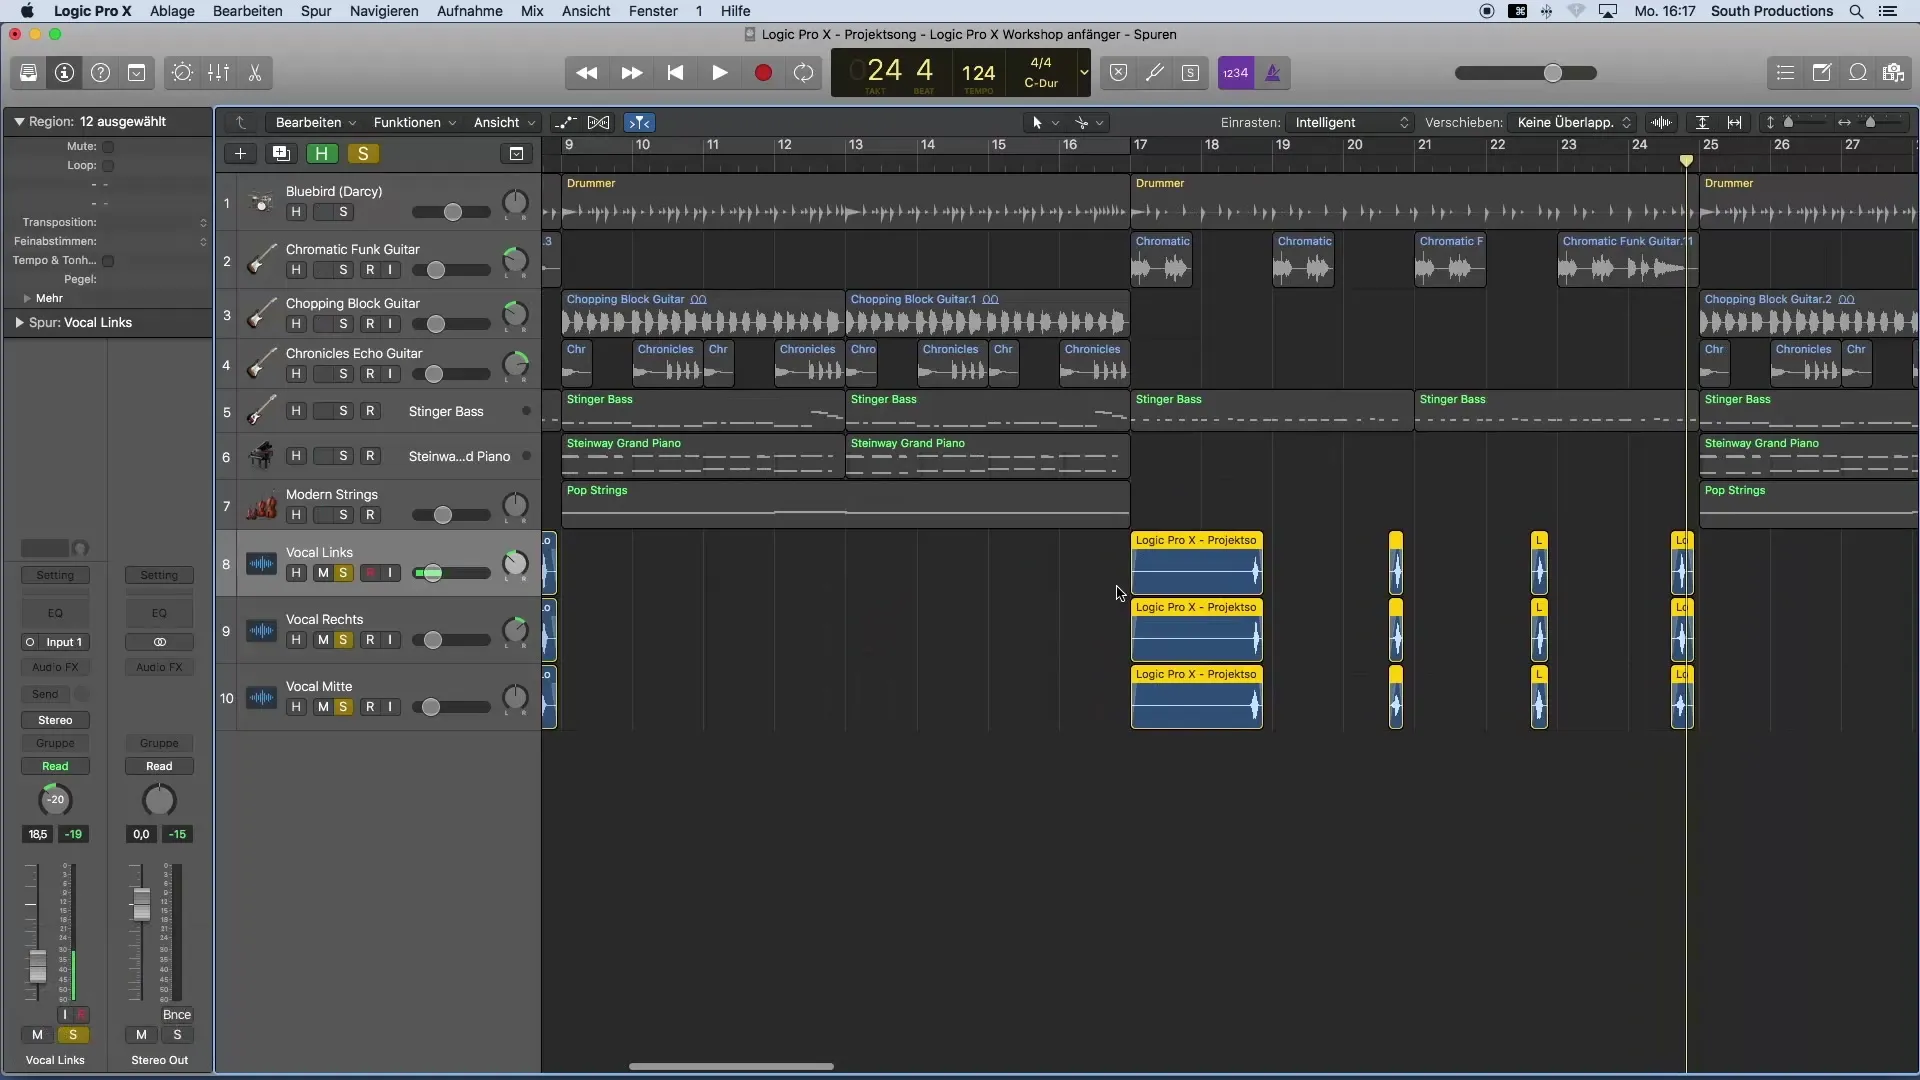This screenshot has width=1920, height=1080.
Task: Toggle the Count-in 1234 button
Action: (1236, 73)
